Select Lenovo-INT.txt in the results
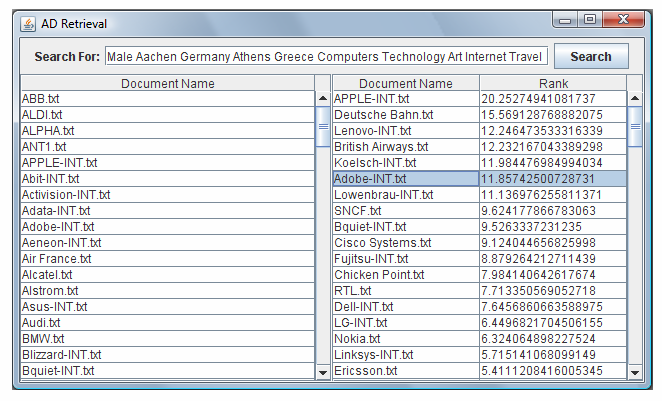 pyautogui.click(x=406, y=131)
